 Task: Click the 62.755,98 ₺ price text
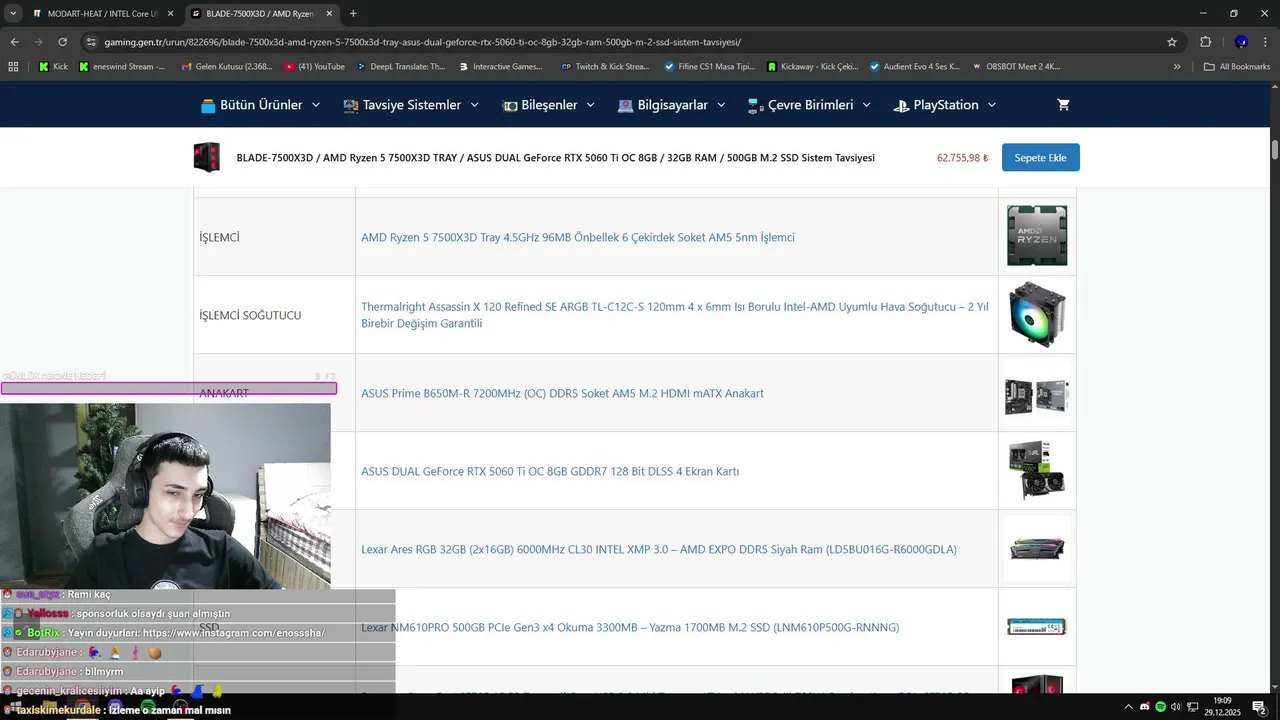pyautogui.click(x=962, y=158)
